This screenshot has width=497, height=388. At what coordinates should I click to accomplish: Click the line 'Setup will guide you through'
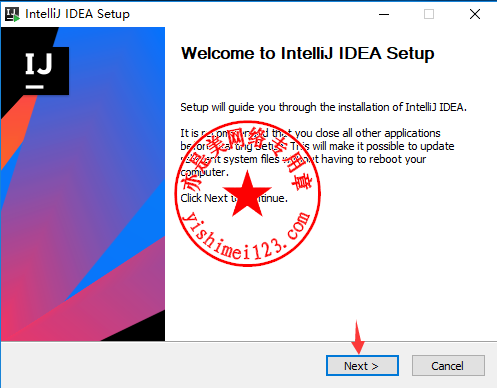tap(323, 107)
